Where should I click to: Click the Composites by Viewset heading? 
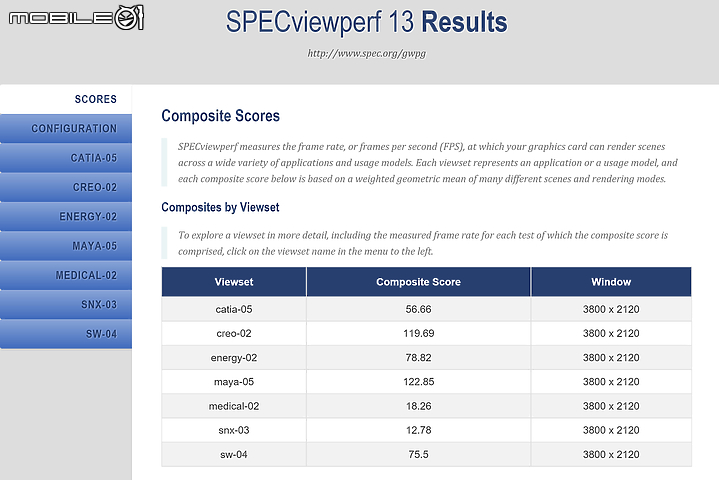tap(220, 207)
